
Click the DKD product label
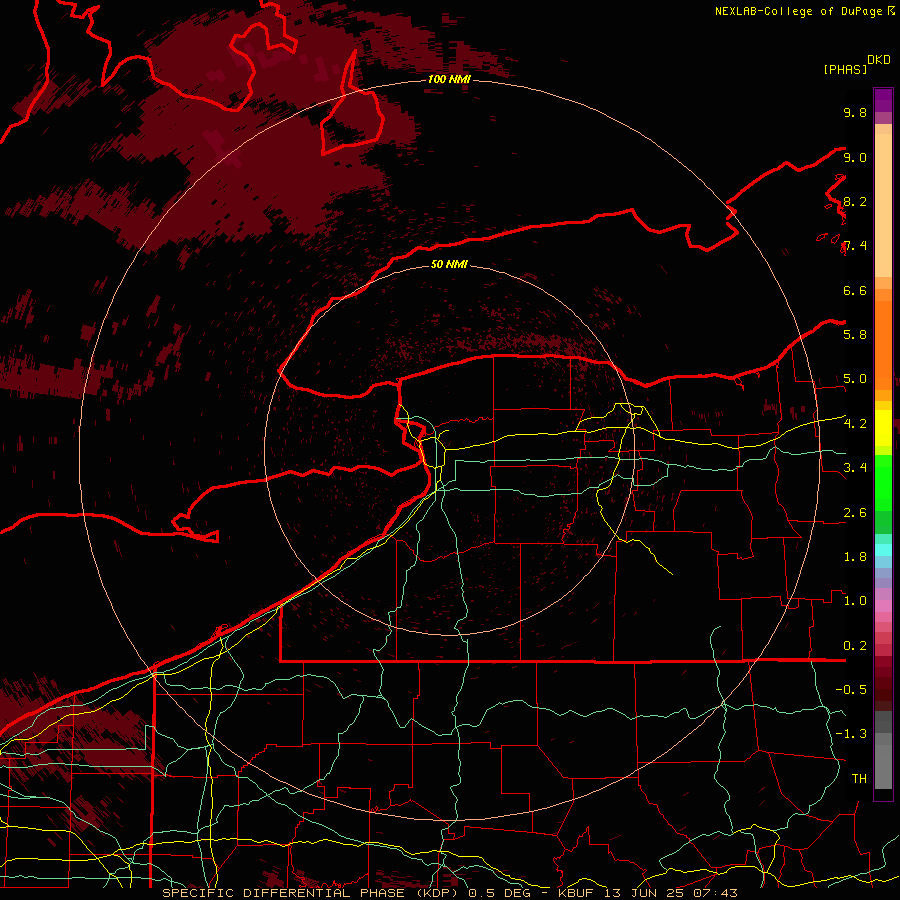pos(879,60)
